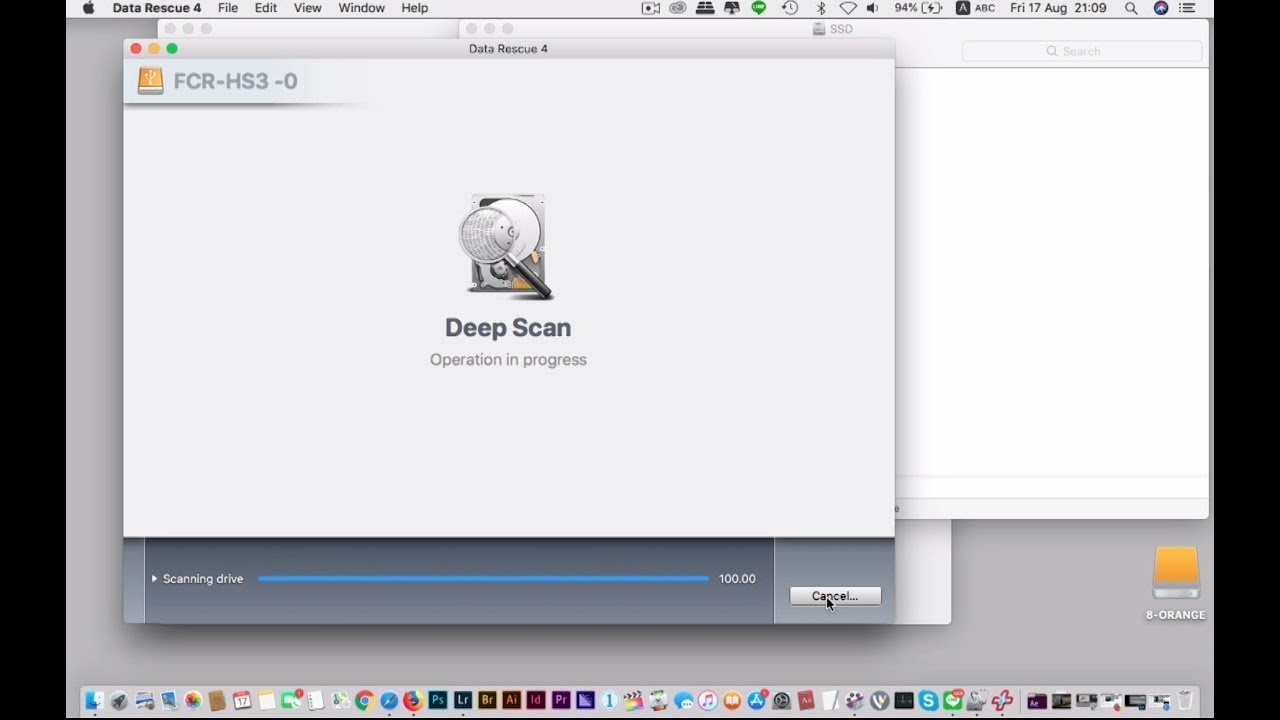Viewport: 1280px width, 720px height.
Task: Click the ABC input source menu
Action: tap(975, 8)
